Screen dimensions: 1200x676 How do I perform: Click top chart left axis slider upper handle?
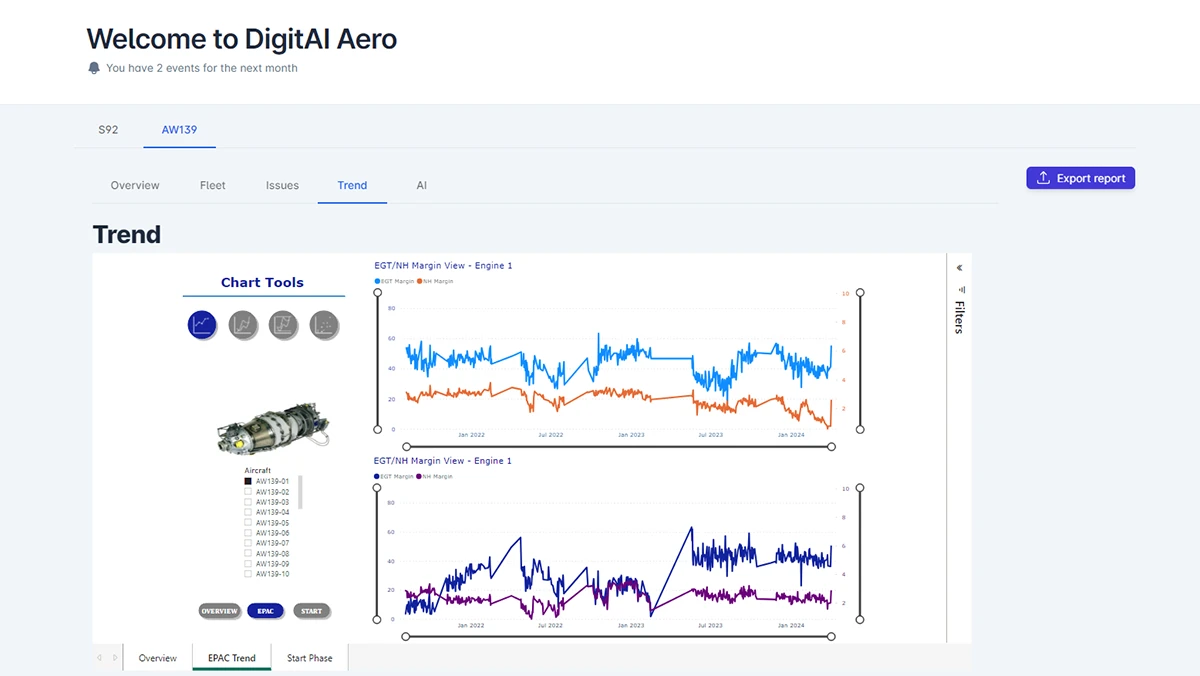coord(377,294)
